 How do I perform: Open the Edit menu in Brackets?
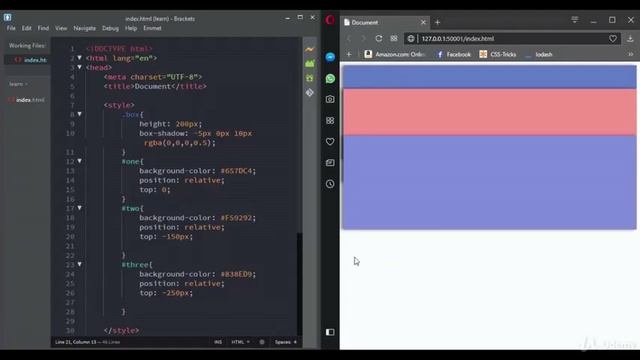coord(27,28)
